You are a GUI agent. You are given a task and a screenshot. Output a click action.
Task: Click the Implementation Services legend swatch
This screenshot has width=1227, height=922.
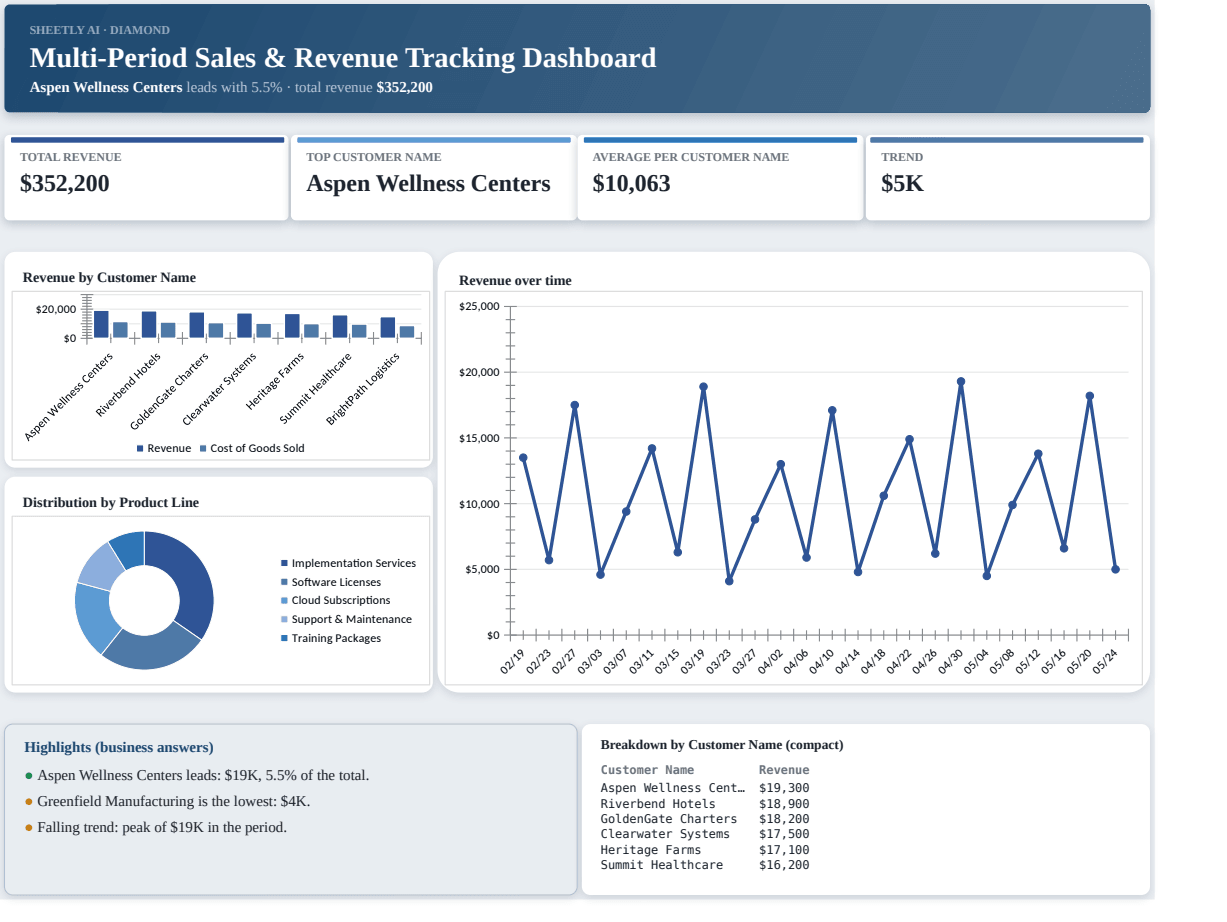(x=285, y=564)
